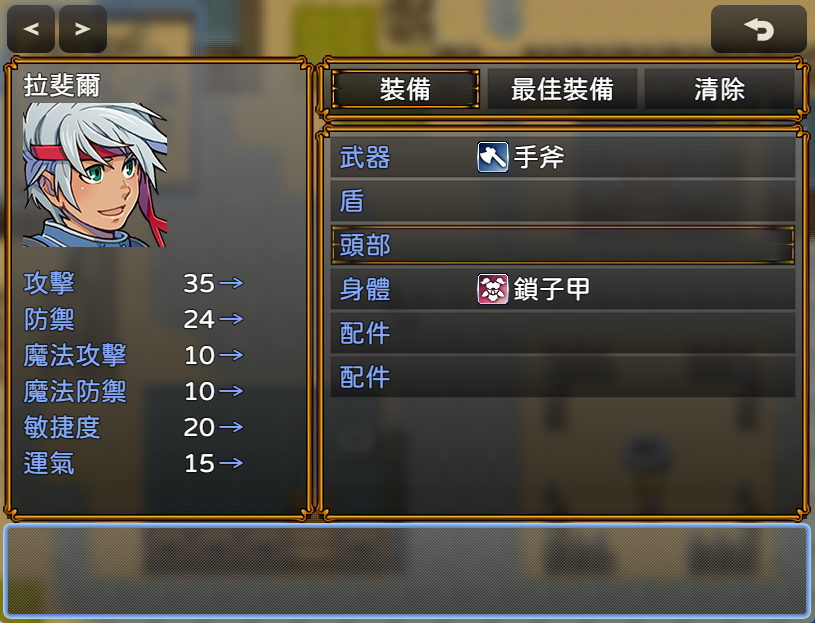Screen dimensions: 815x623
Task: Click the 敏捷度 agility stat label
Action: coord(62,427)
